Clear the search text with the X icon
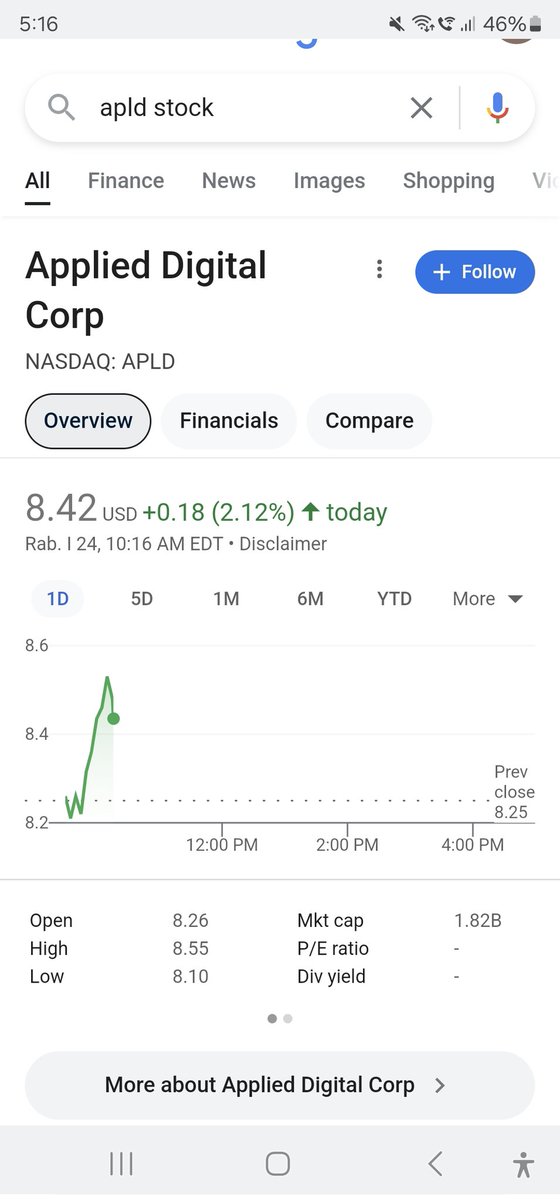The image size is (560, 1200). (x=422, y=108)
